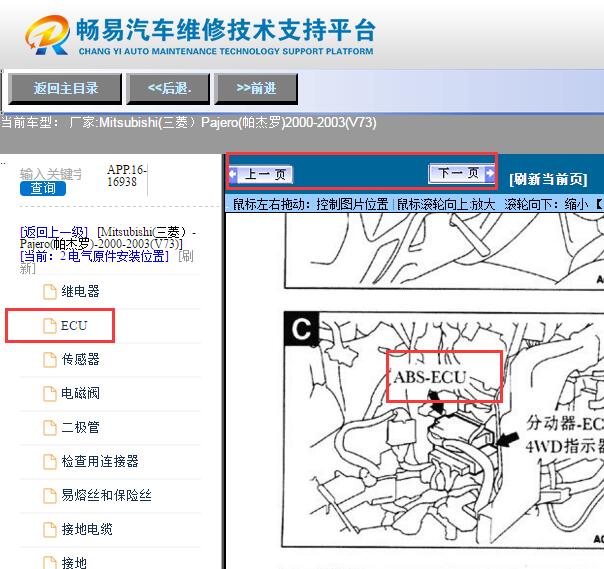
Task: Open the next page with 下一页
Action: click(x=461, y=173)
